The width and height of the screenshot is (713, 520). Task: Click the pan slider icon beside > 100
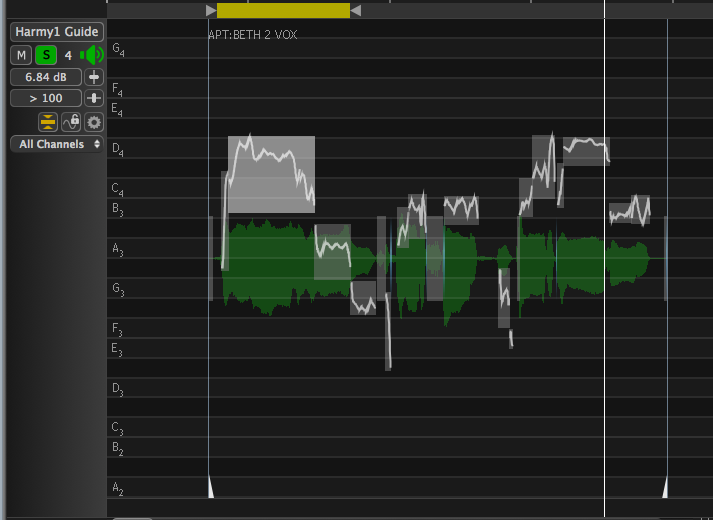[x=94, y=98]
